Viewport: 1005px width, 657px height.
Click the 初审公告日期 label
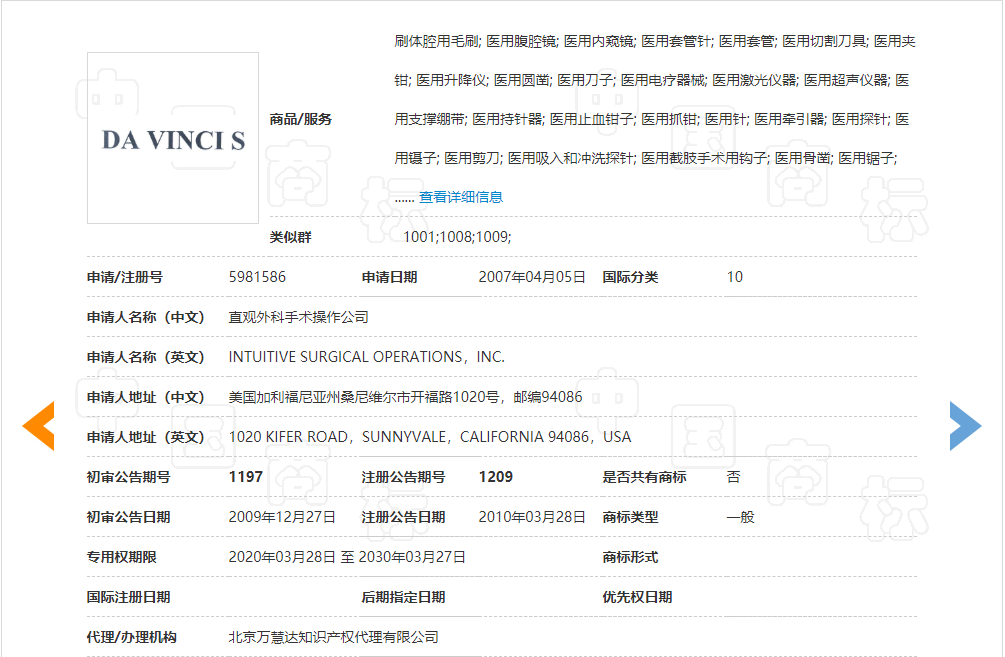[x=128, y=517]
